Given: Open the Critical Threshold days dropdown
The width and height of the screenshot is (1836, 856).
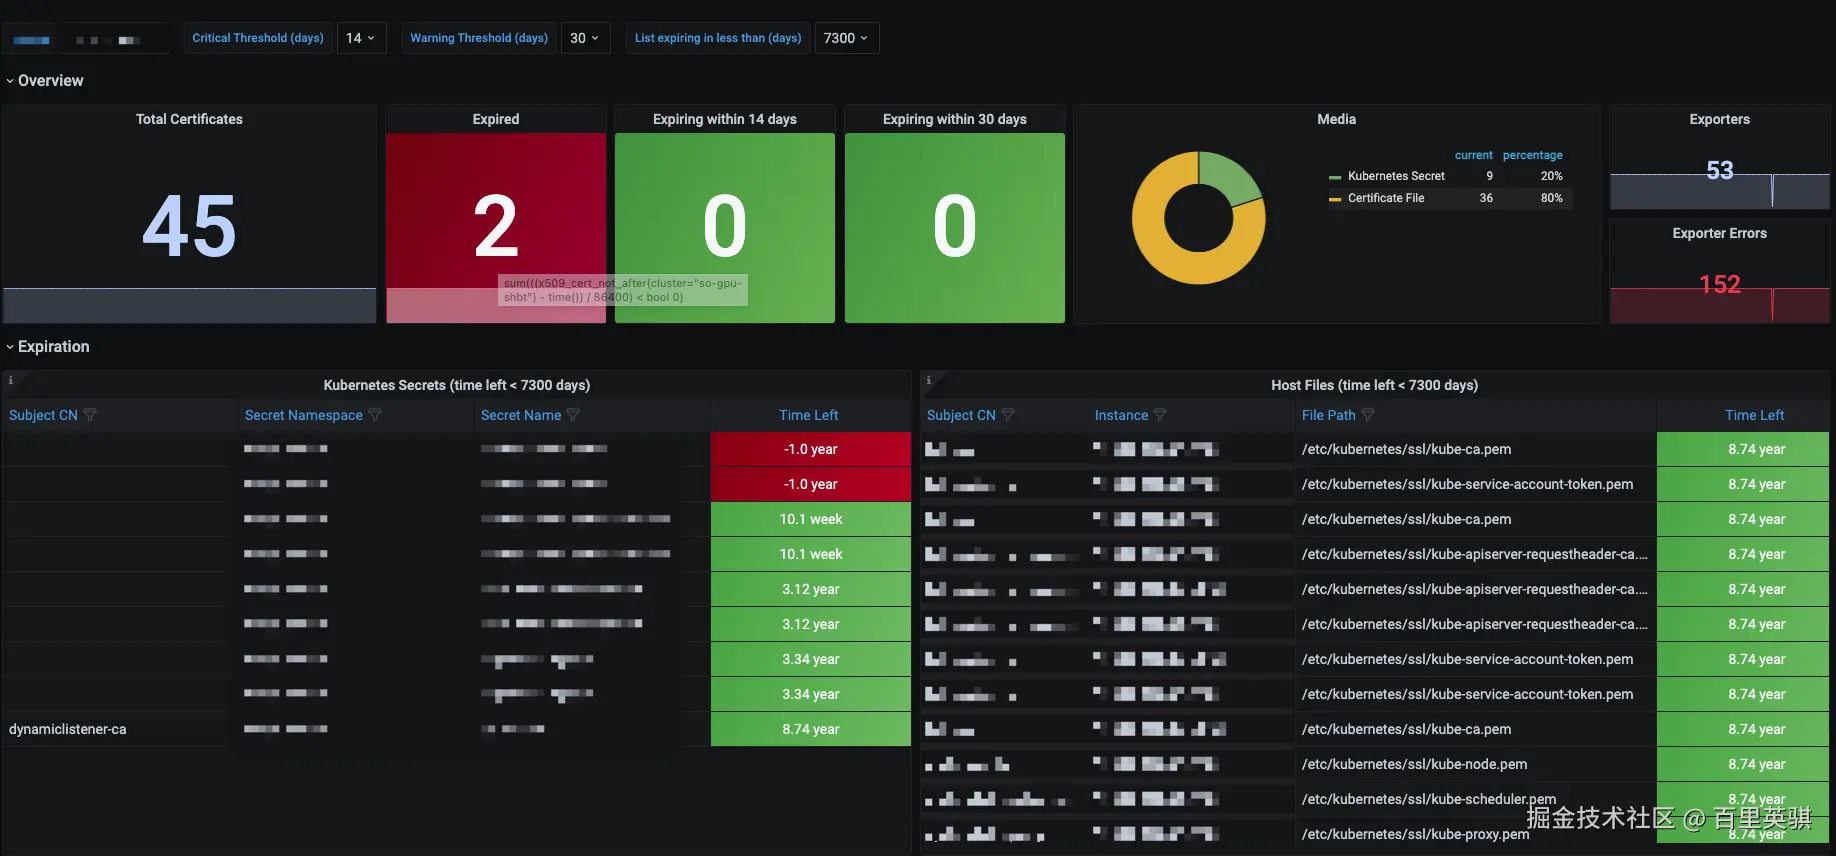Looking at the screenshot, I should pos(361,38).
